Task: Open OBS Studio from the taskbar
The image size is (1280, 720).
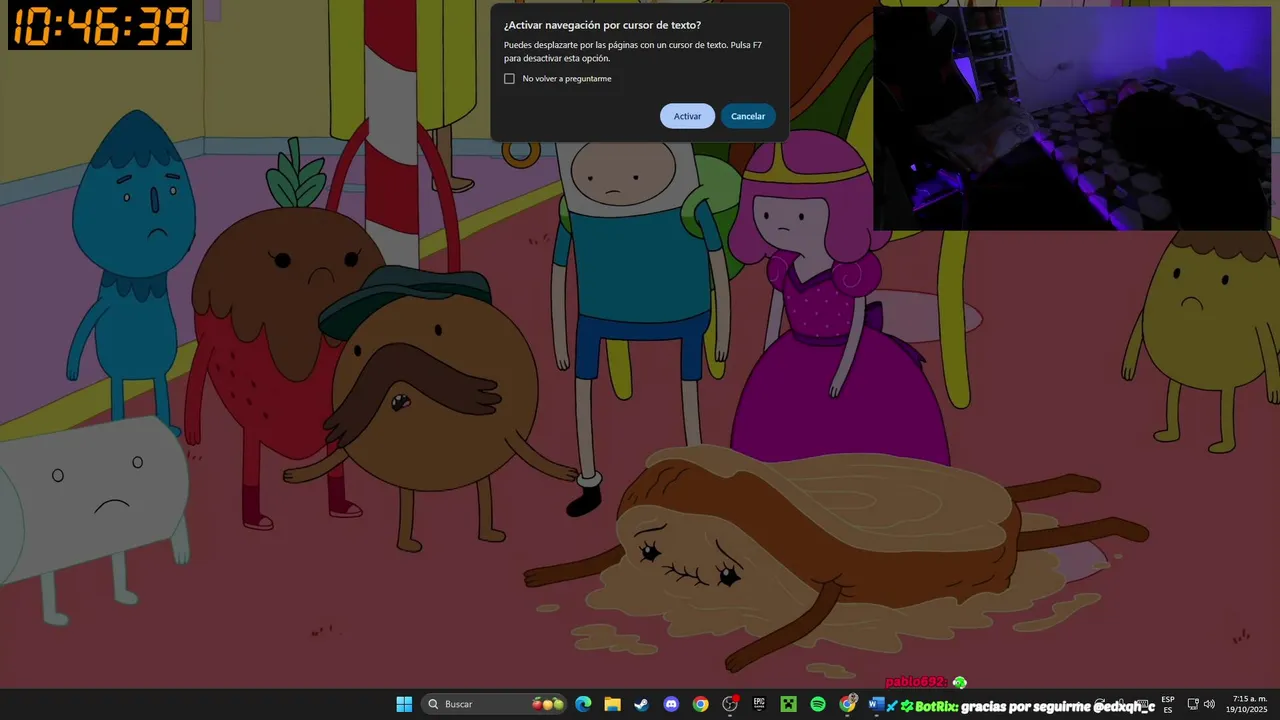Action: pyautogui.click(x=730, y=704)
